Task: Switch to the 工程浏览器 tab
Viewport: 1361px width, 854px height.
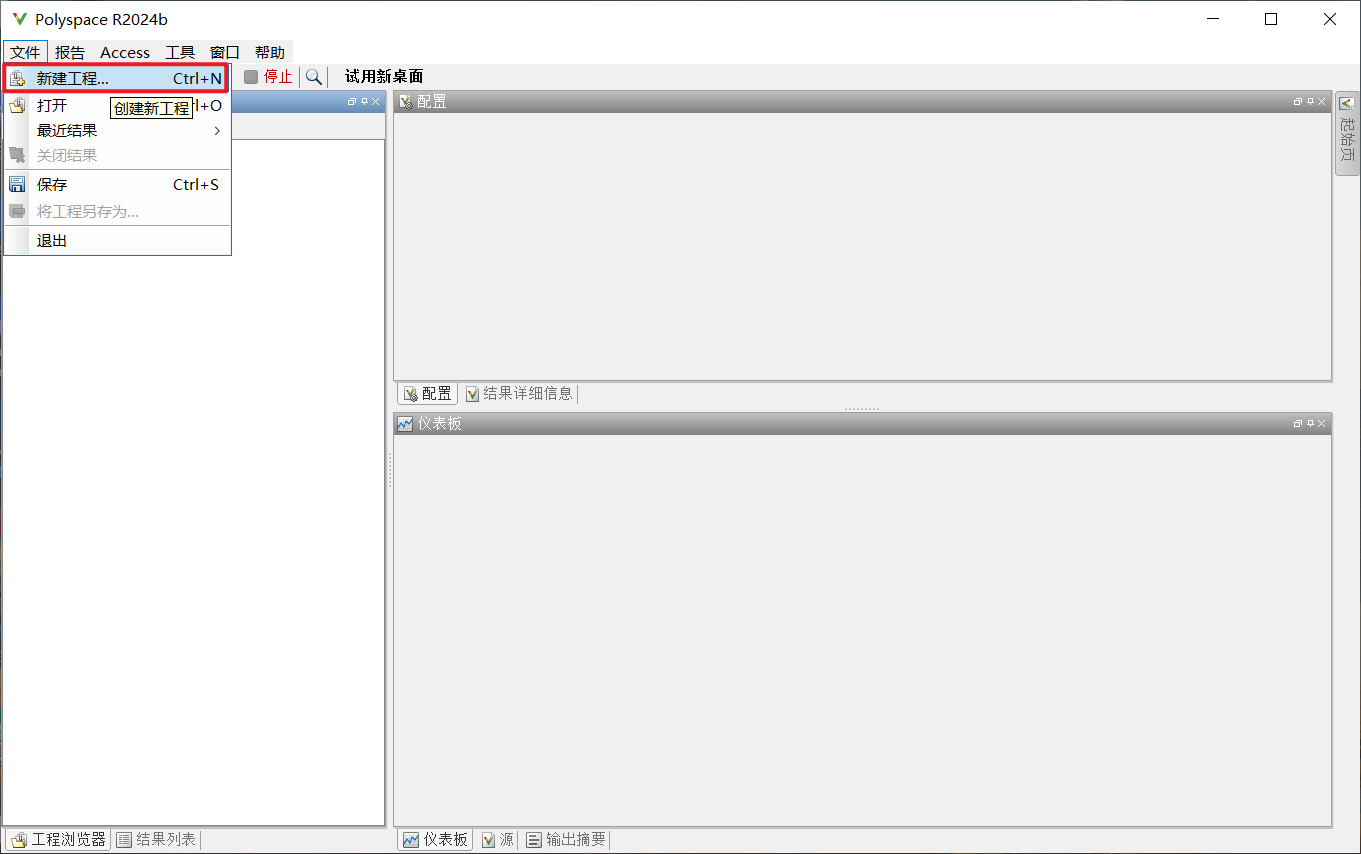Action: tap(58, 840)
